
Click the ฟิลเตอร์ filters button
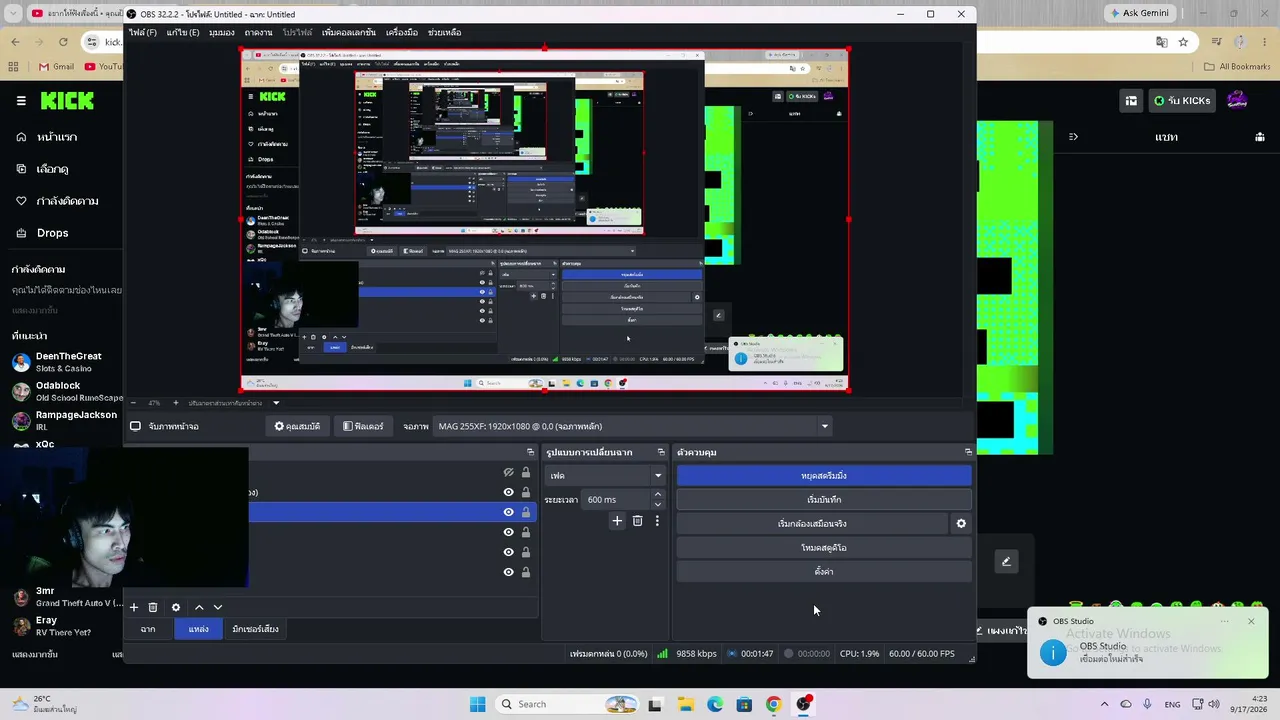(362, 426)
